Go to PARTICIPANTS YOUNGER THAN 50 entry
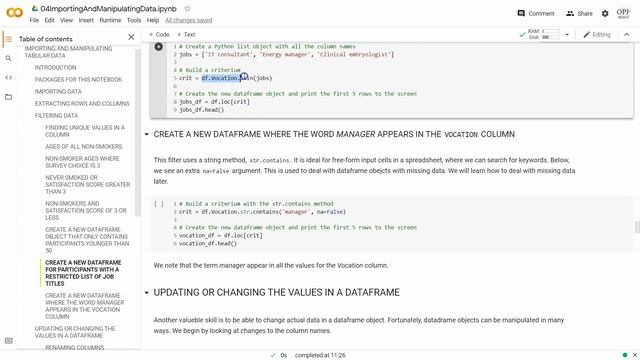 pyautogui.click(x=87, y=240)
